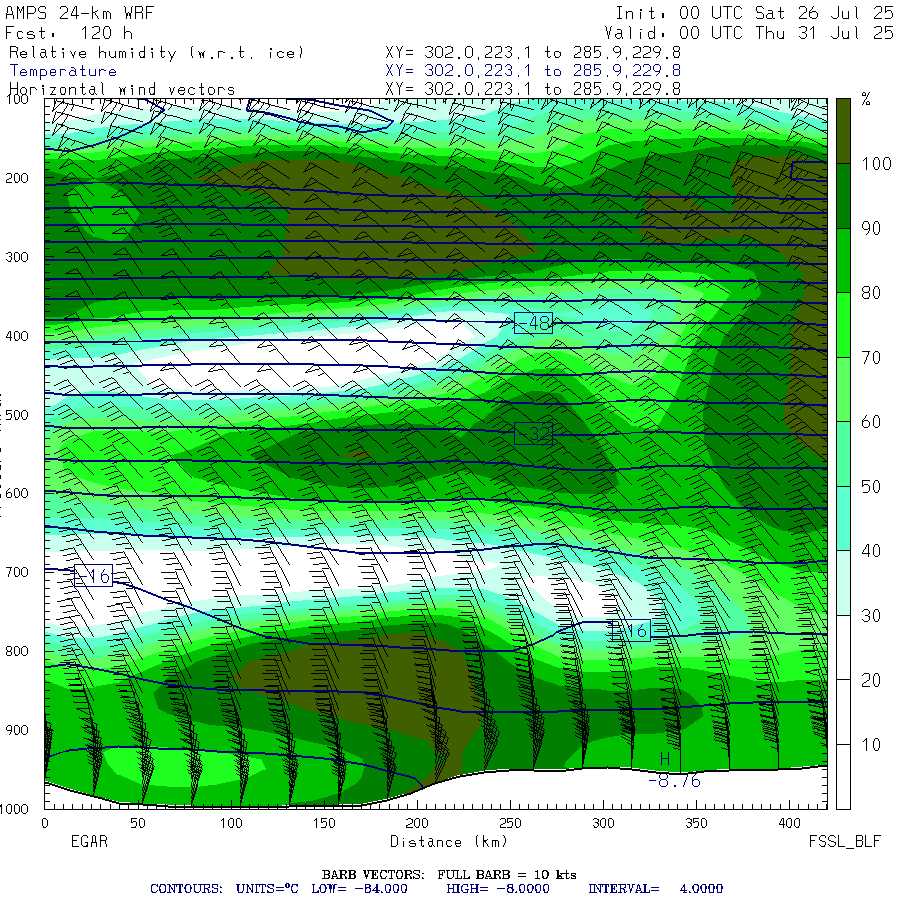Viewport: 900px width, 900px height.
Task: Click the '-8.76' maximum temperature value
Action: click(674, 781)
